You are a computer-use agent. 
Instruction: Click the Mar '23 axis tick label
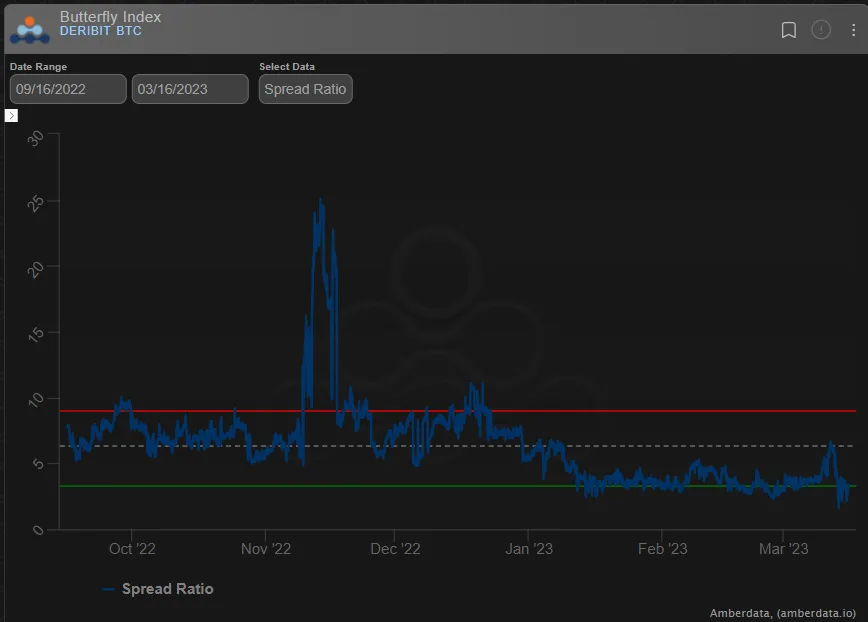[x=783, y=549]
